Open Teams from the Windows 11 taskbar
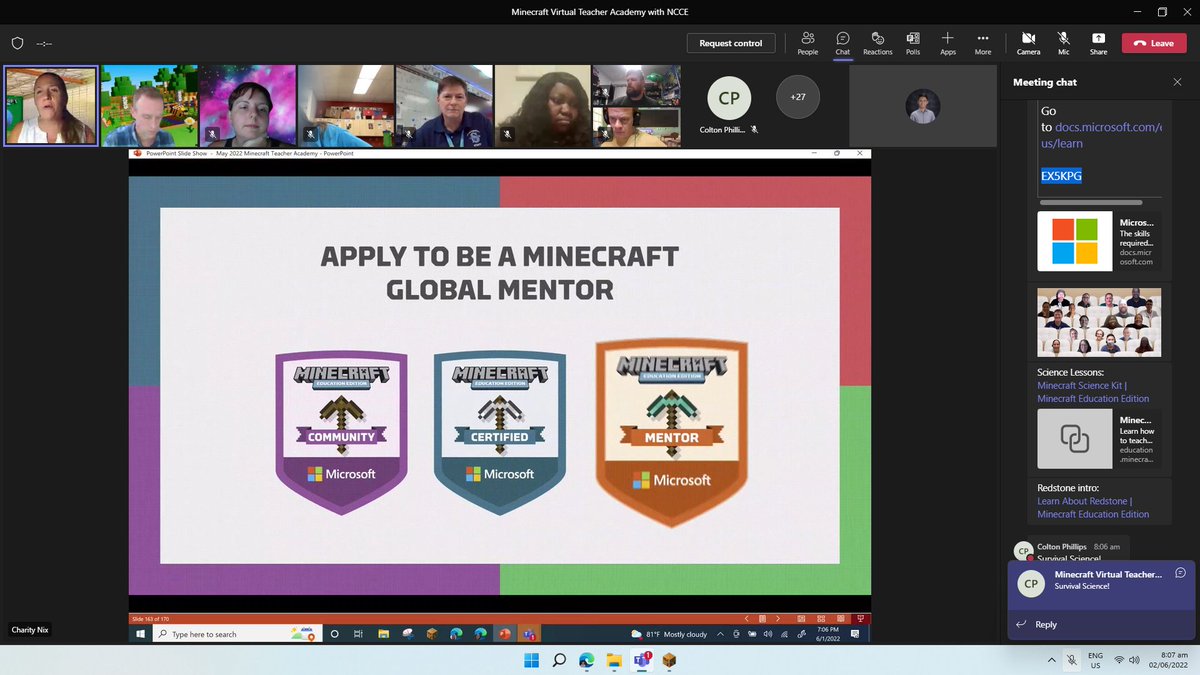This screenshot has width=1200, height=675. click(642, 660)
